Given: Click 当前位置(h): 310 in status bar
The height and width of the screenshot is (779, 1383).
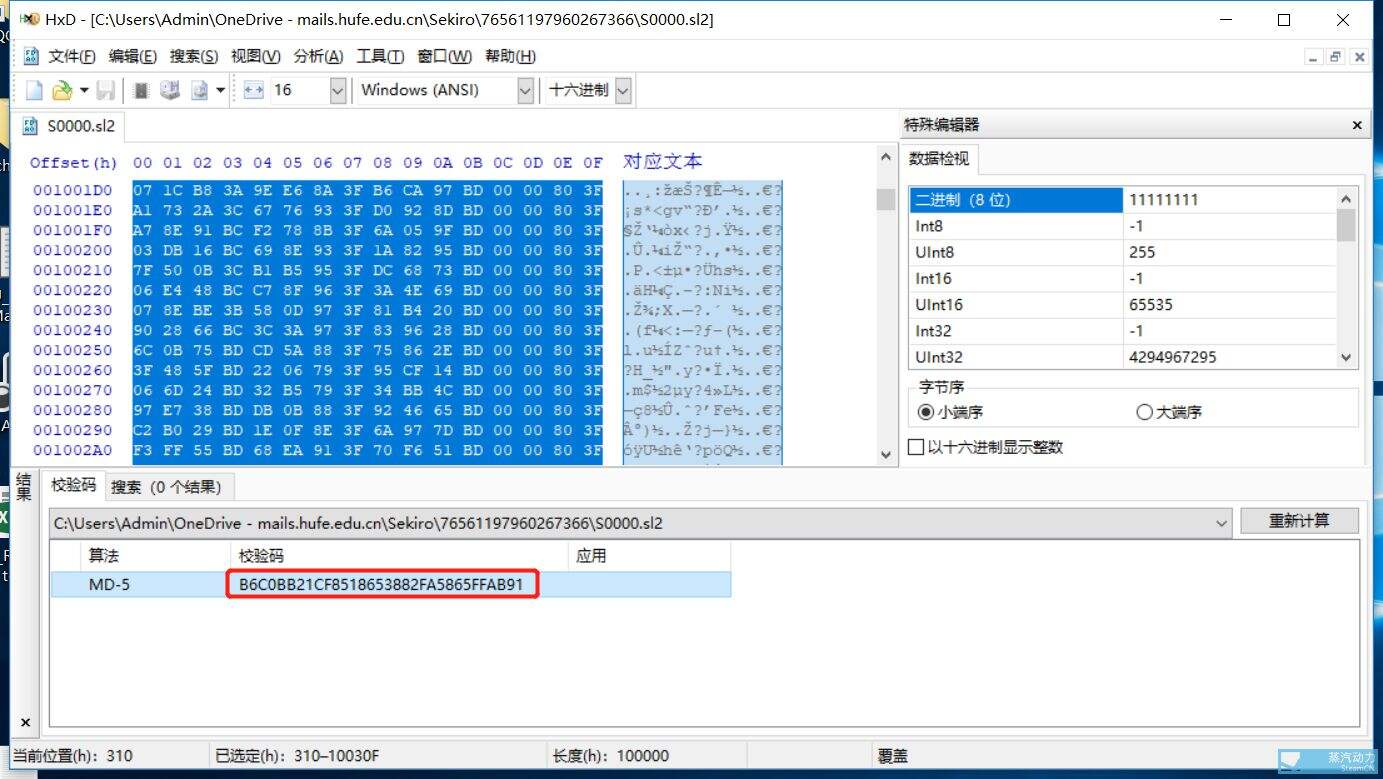Looking at the screenshot, I should coord(72,756).
